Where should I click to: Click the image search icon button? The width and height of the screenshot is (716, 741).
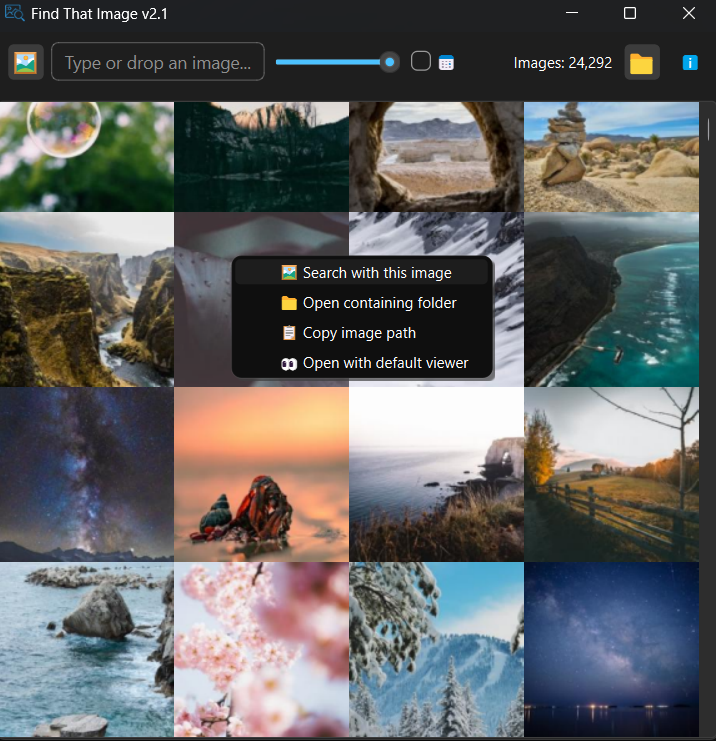26,62
